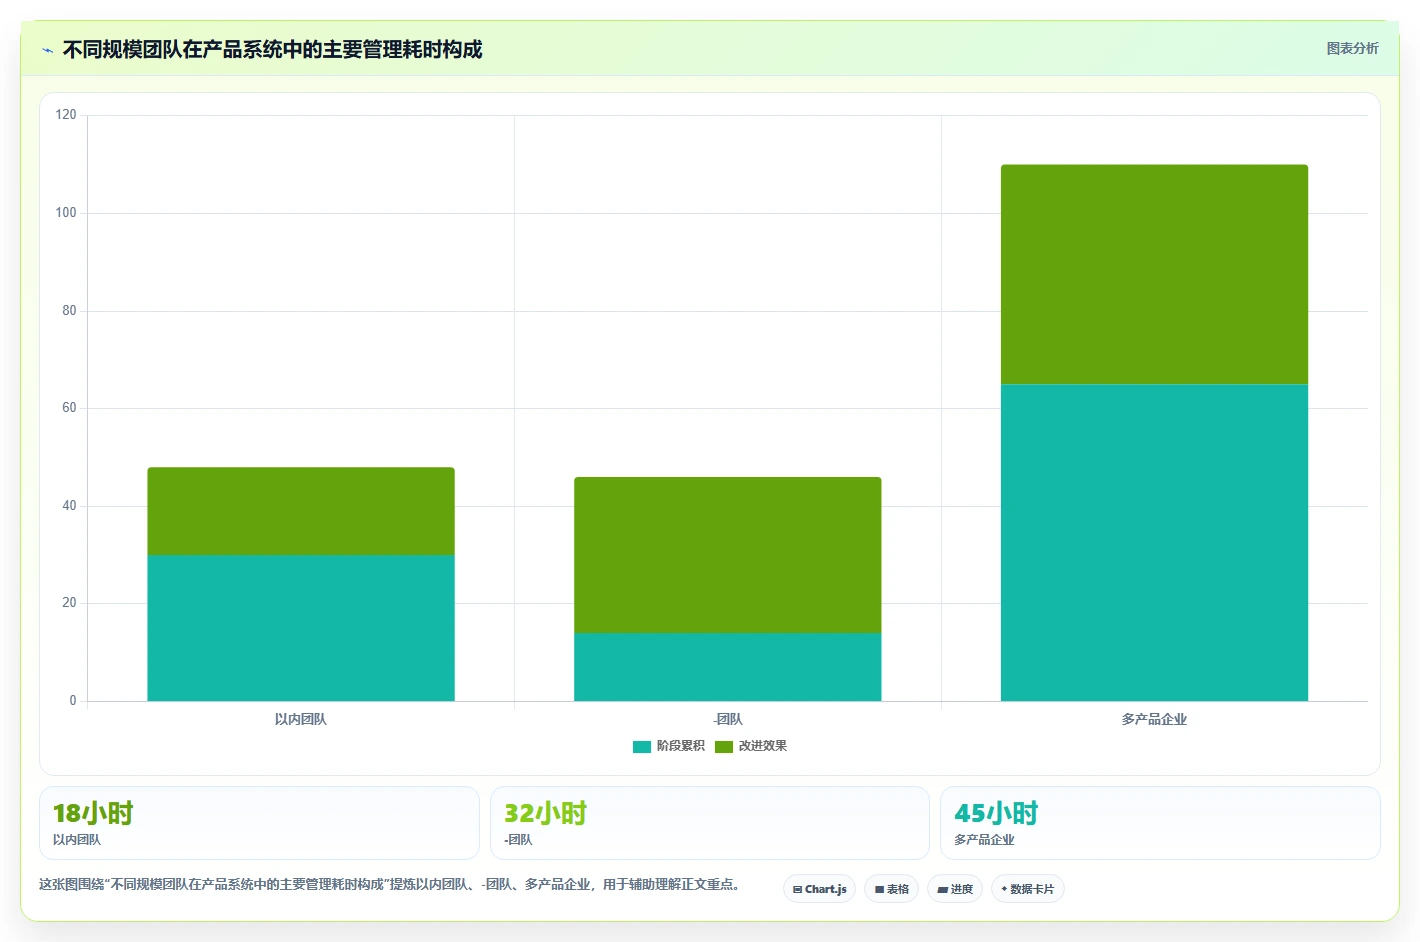This screenshot has height=942, width=1420.
Task: Click the teal bar segment for -团队
Action: point(728,667)
